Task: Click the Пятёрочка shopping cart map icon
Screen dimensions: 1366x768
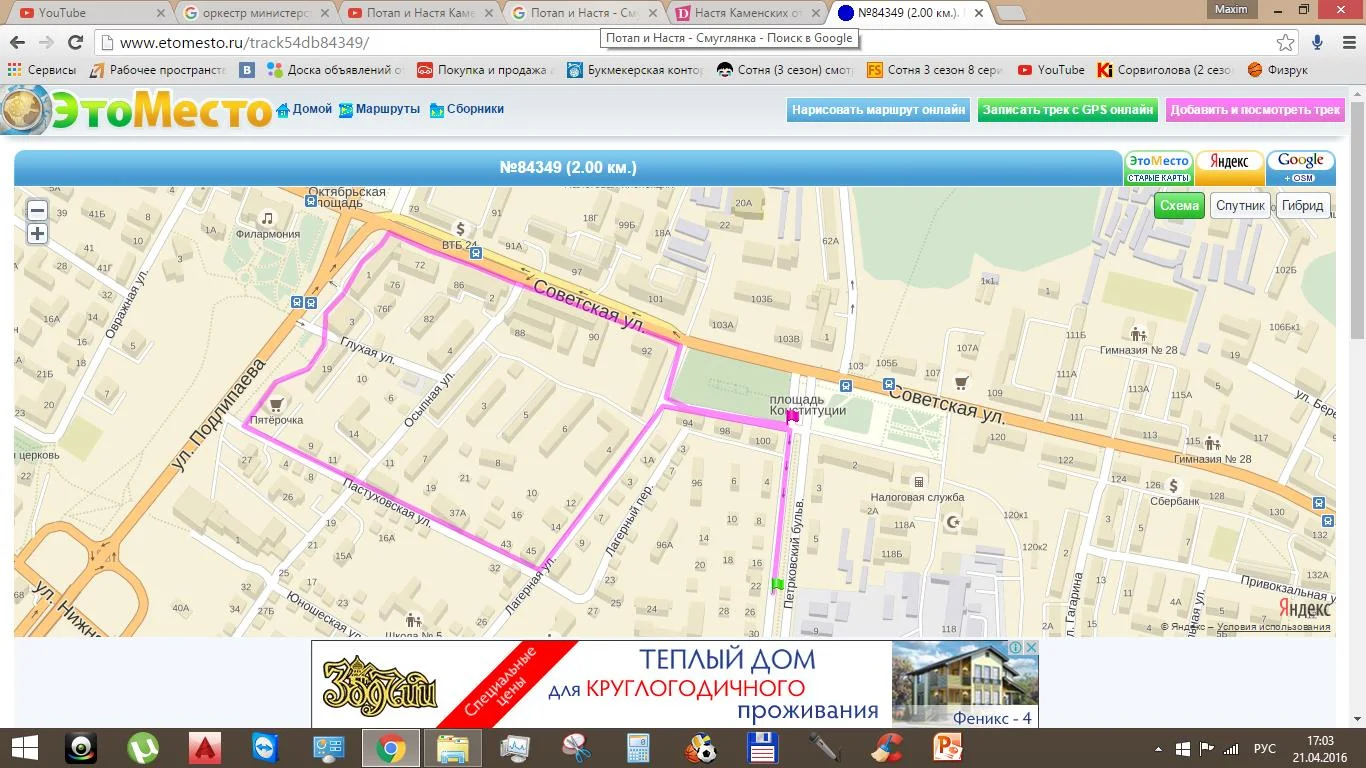Action: pos(276,404)
